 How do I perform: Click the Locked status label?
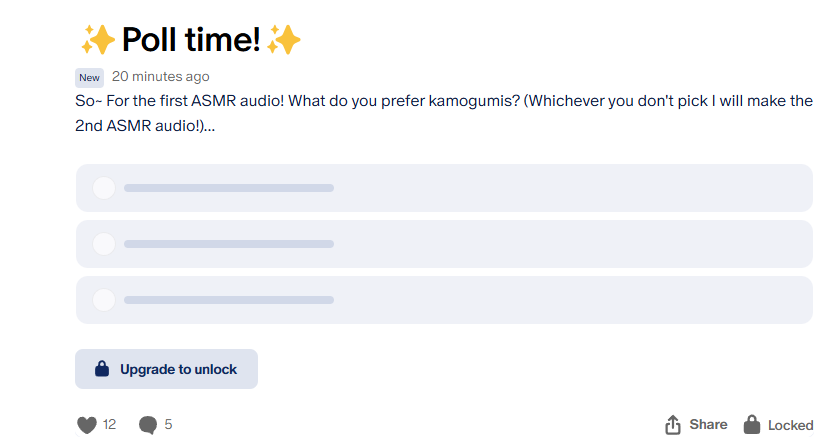tap(790, 425)
